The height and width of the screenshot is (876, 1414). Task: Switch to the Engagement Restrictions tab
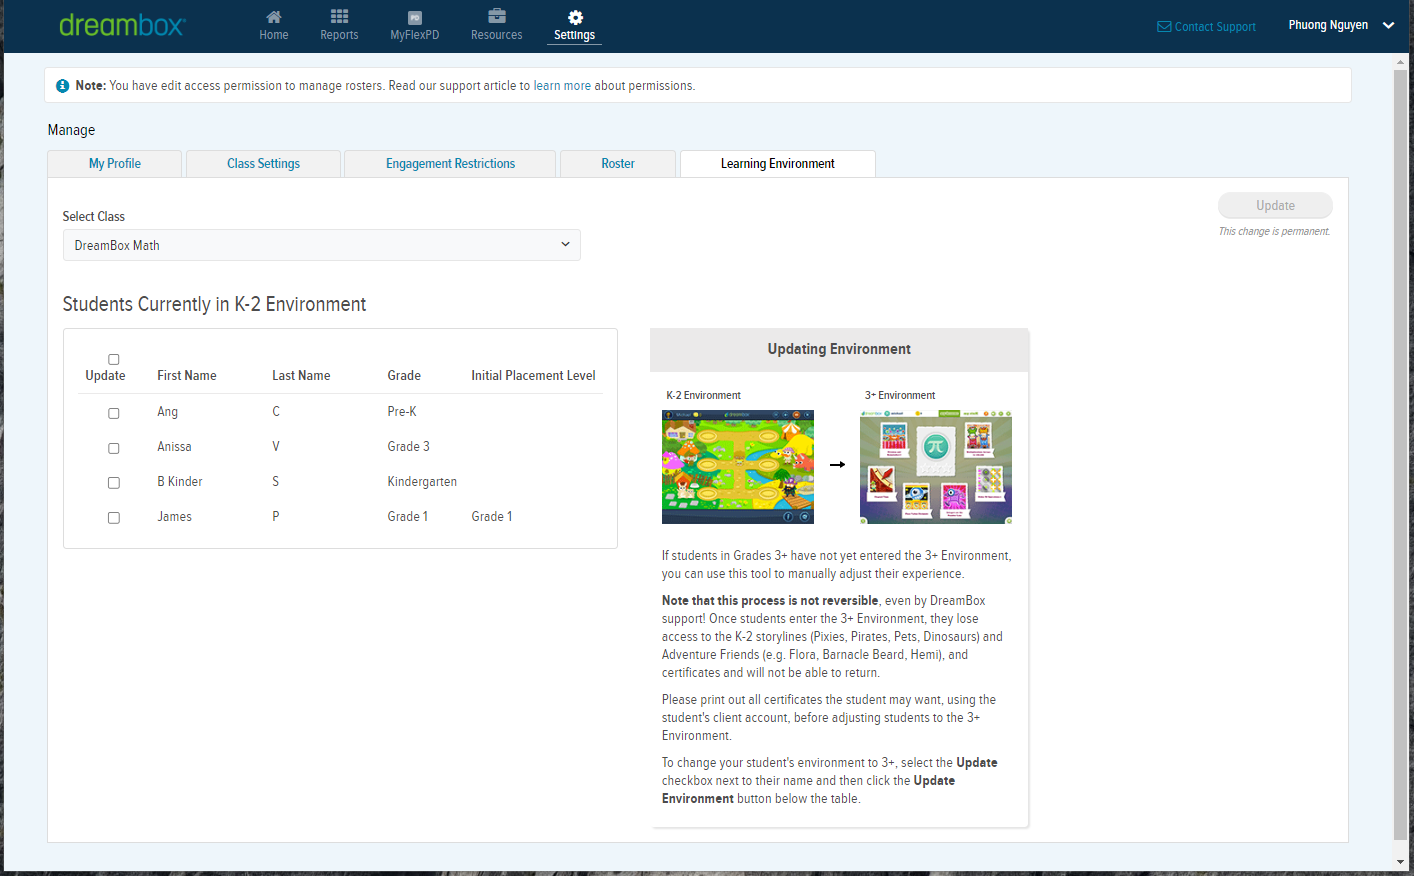450,164
